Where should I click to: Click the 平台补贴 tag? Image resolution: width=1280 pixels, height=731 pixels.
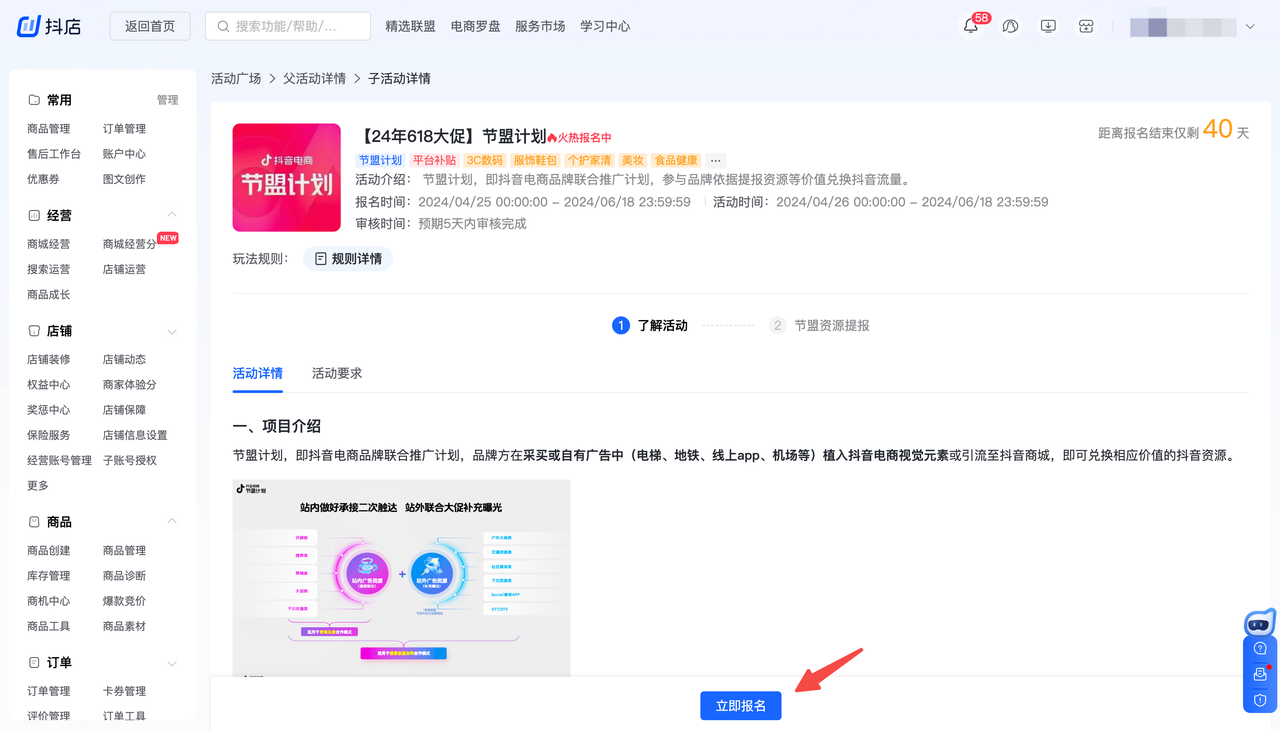pyautogui.click(x=435, y=160)
